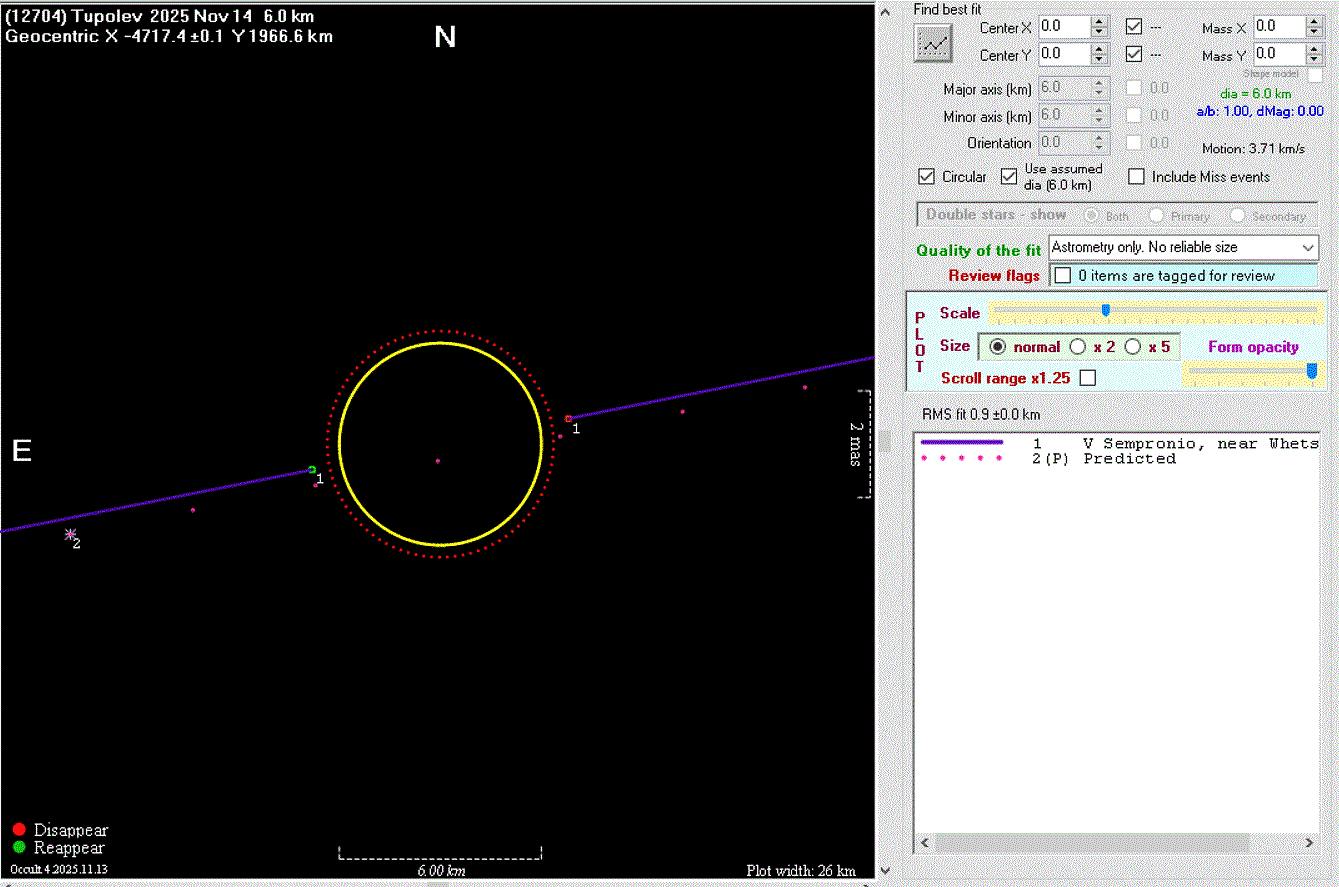Click the Scale slider handle
The height and width of the screenshot is (887, 1339).
pyautogui.click(x=1105, y=311)
